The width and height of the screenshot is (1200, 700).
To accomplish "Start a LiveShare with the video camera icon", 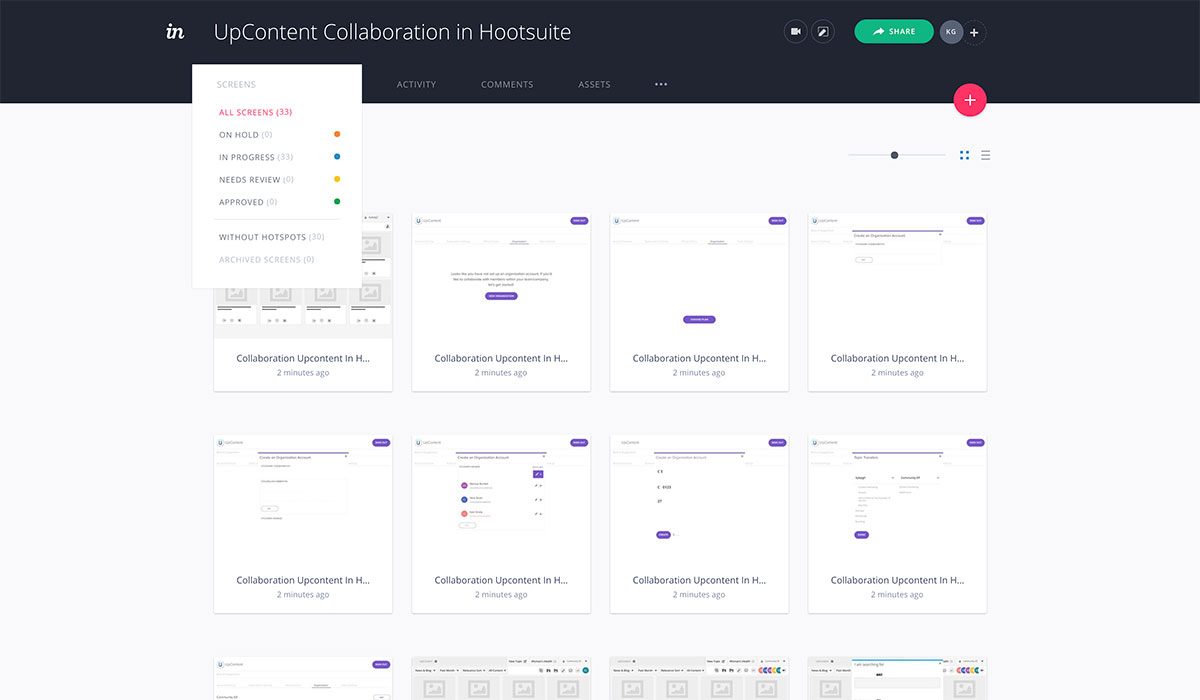I will tap(796, 32).
